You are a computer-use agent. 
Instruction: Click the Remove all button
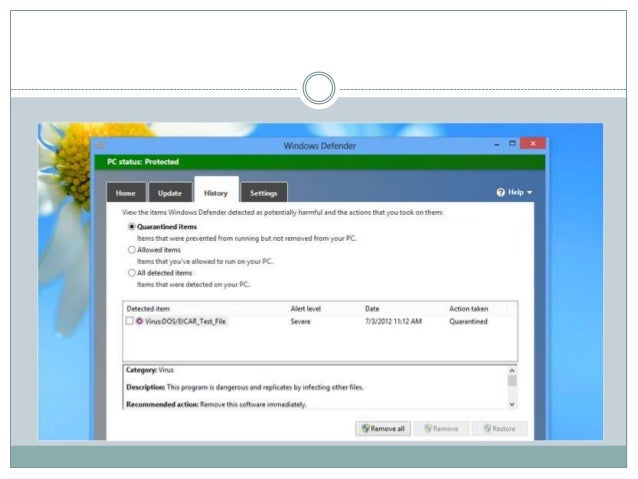pyautogui.click(x=383, y=428)
